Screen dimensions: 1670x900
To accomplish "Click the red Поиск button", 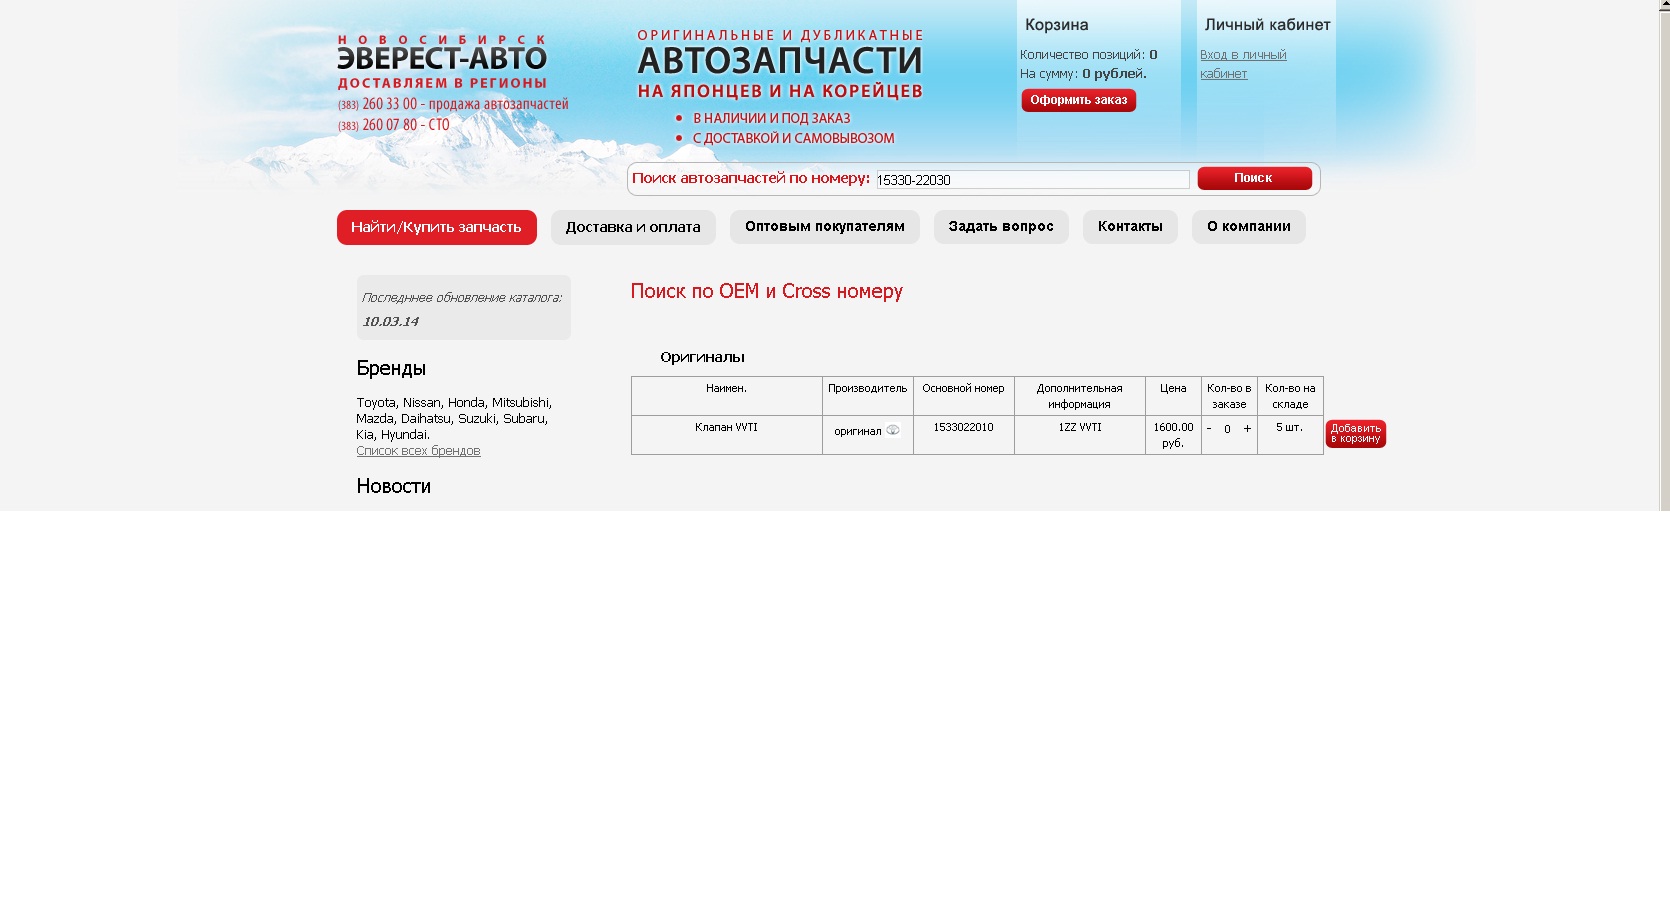I will click(x=1255, y=178).
